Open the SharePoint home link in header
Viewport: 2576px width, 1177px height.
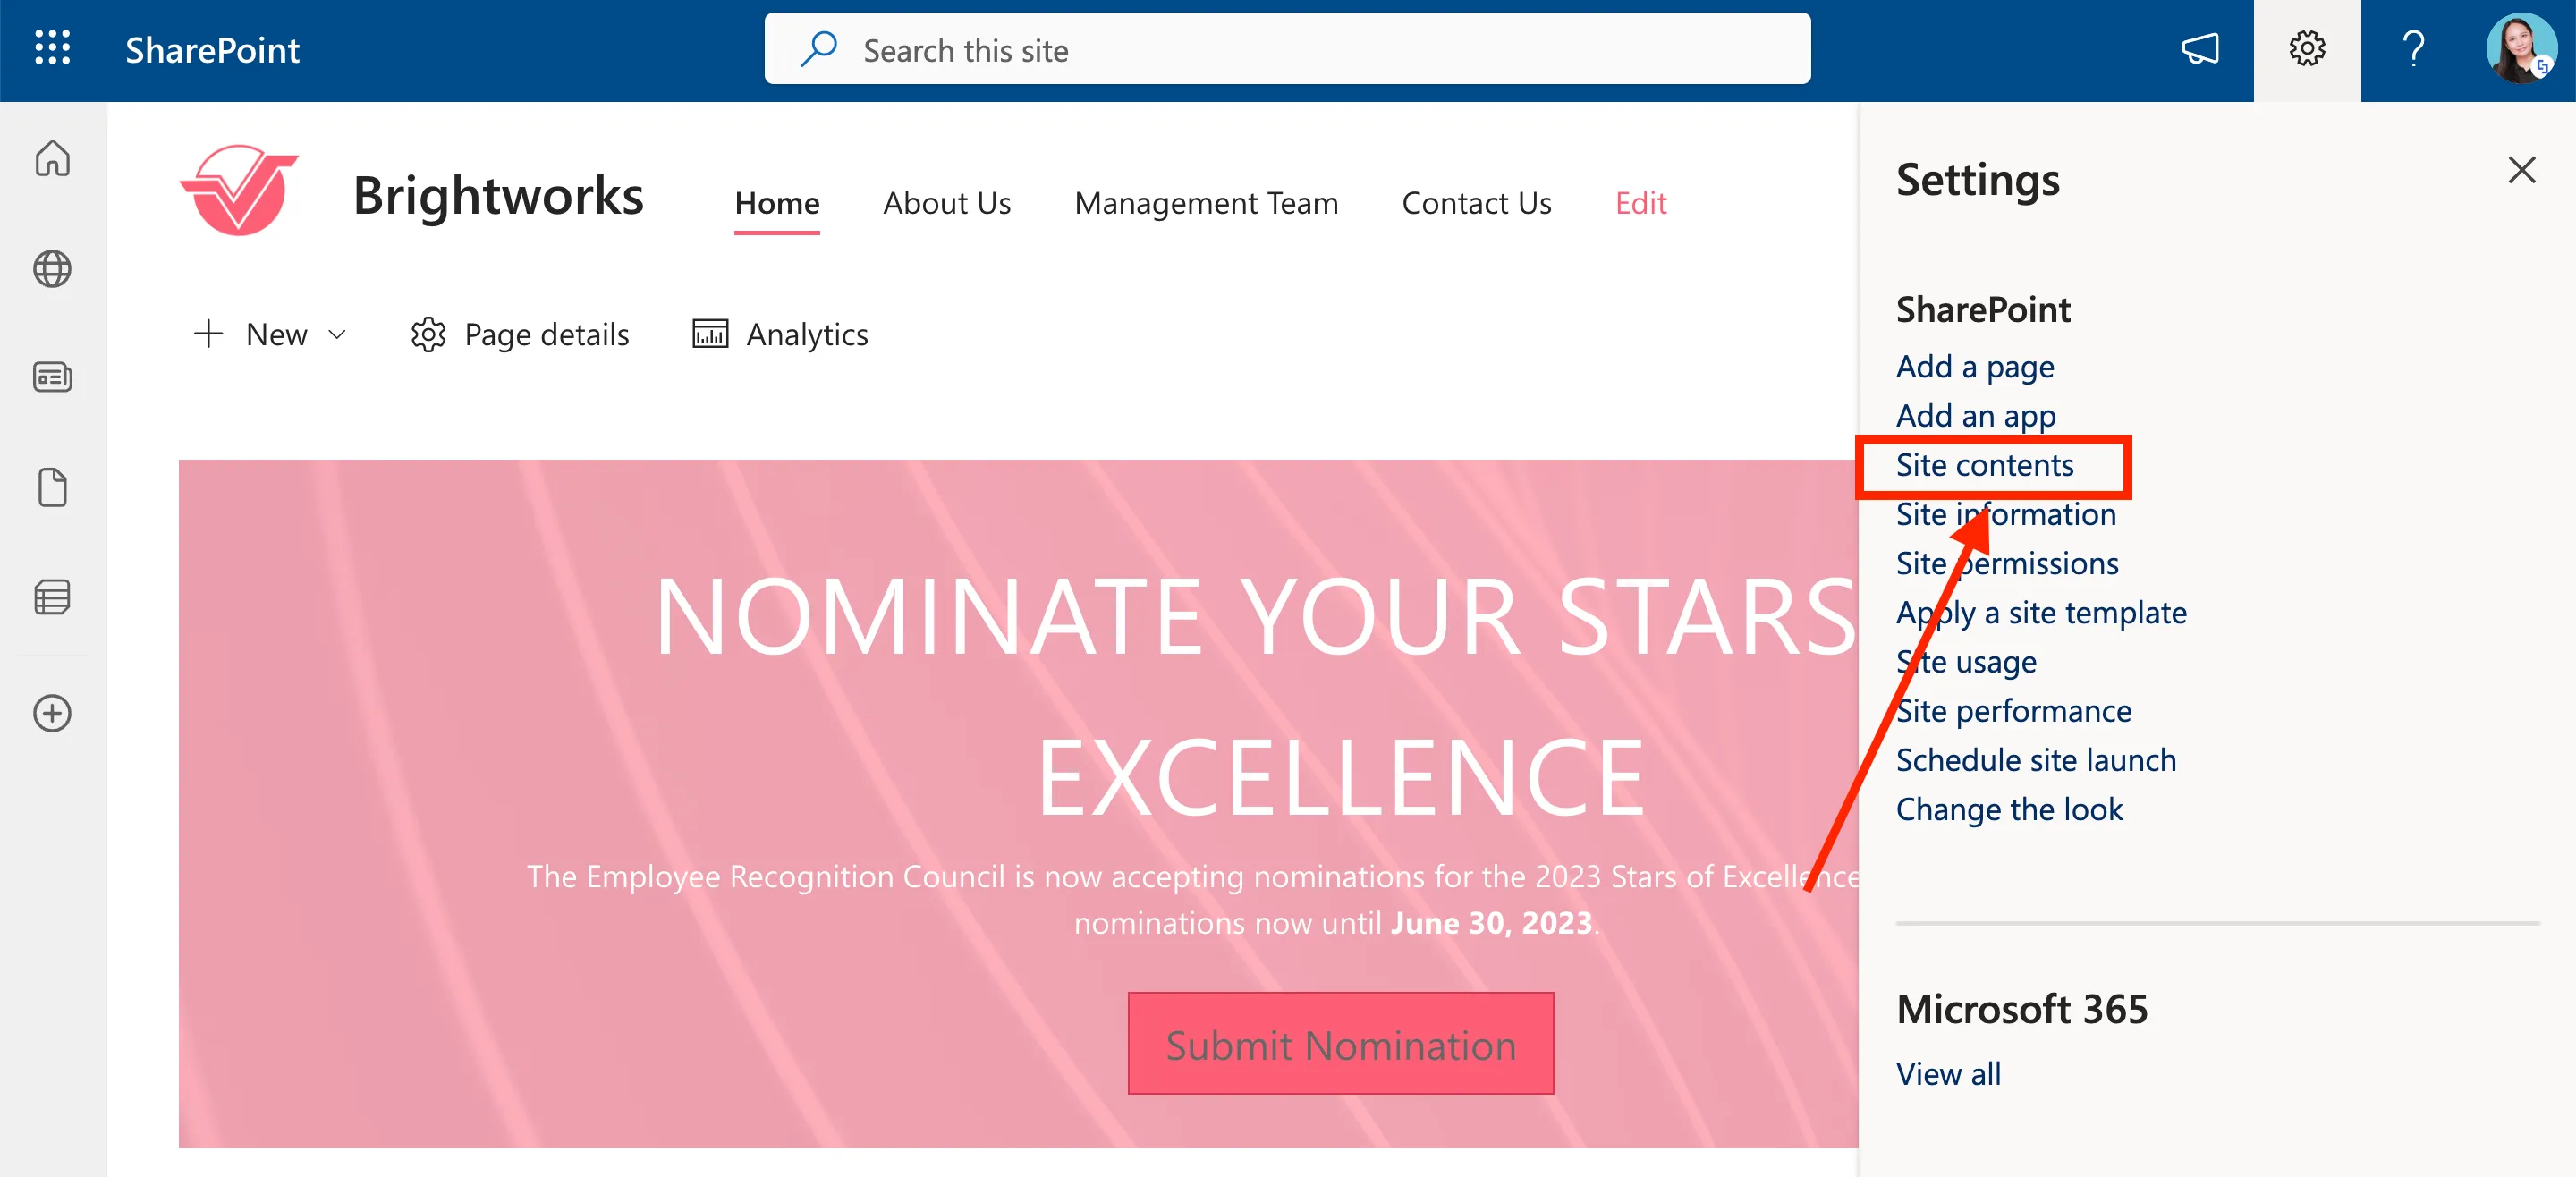212,50
